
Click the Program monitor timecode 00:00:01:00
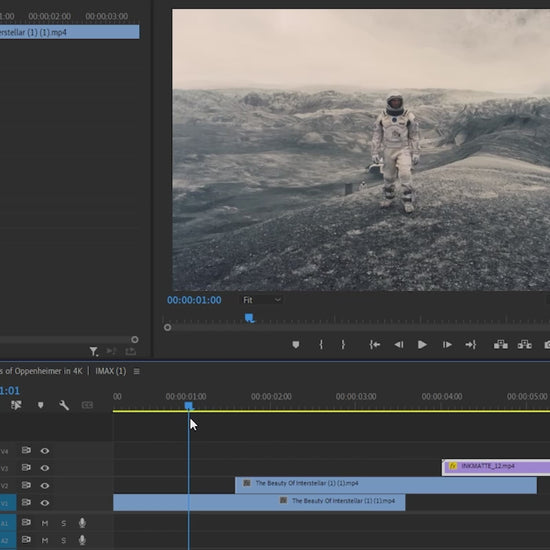194,300
